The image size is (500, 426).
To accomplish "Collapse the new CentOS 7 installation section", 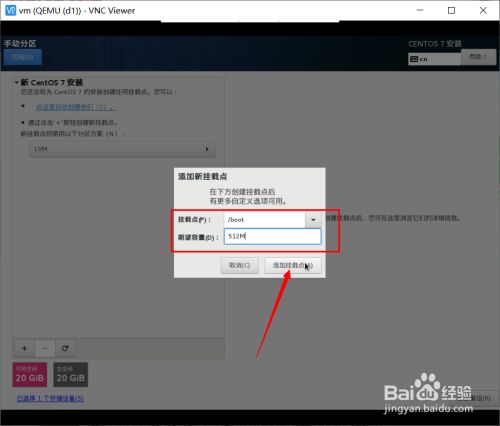I will 16,82.
